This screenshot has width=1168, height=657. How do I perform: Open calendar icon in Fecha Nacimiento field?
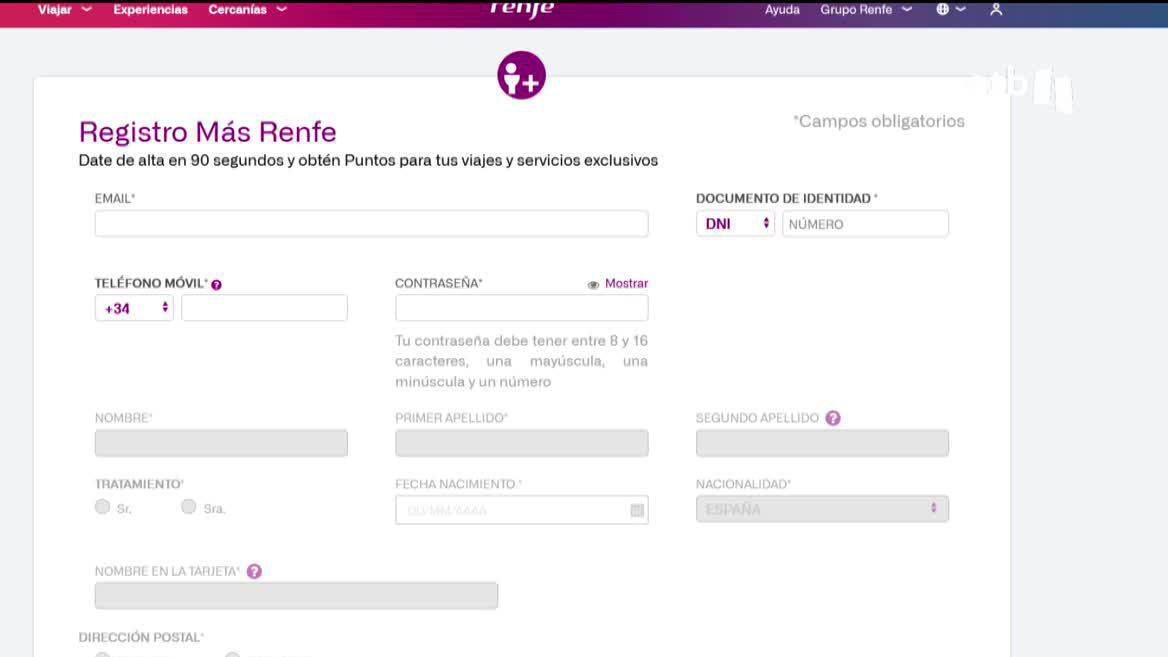point(637,510)
